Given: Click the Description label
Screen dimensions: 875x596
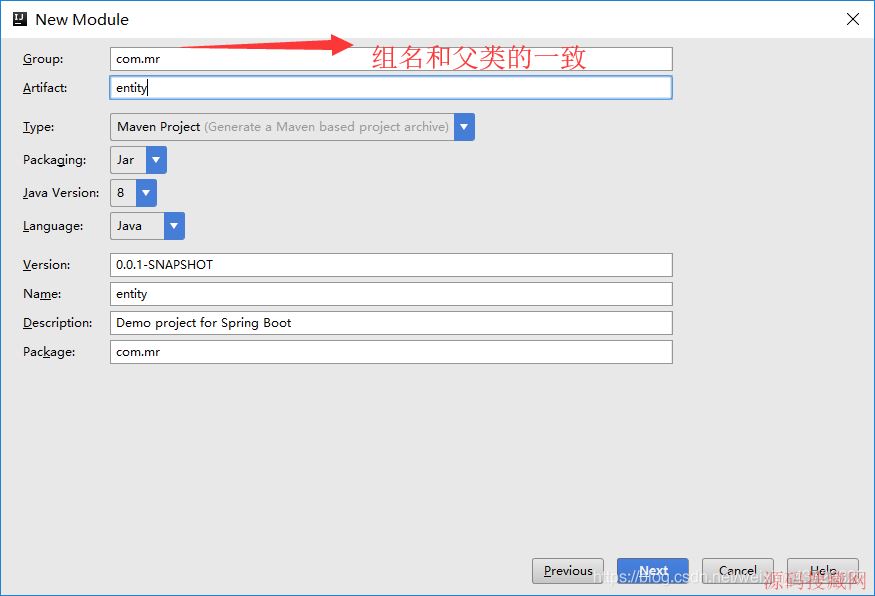Looking at the screenshot, I should (57, 323).
